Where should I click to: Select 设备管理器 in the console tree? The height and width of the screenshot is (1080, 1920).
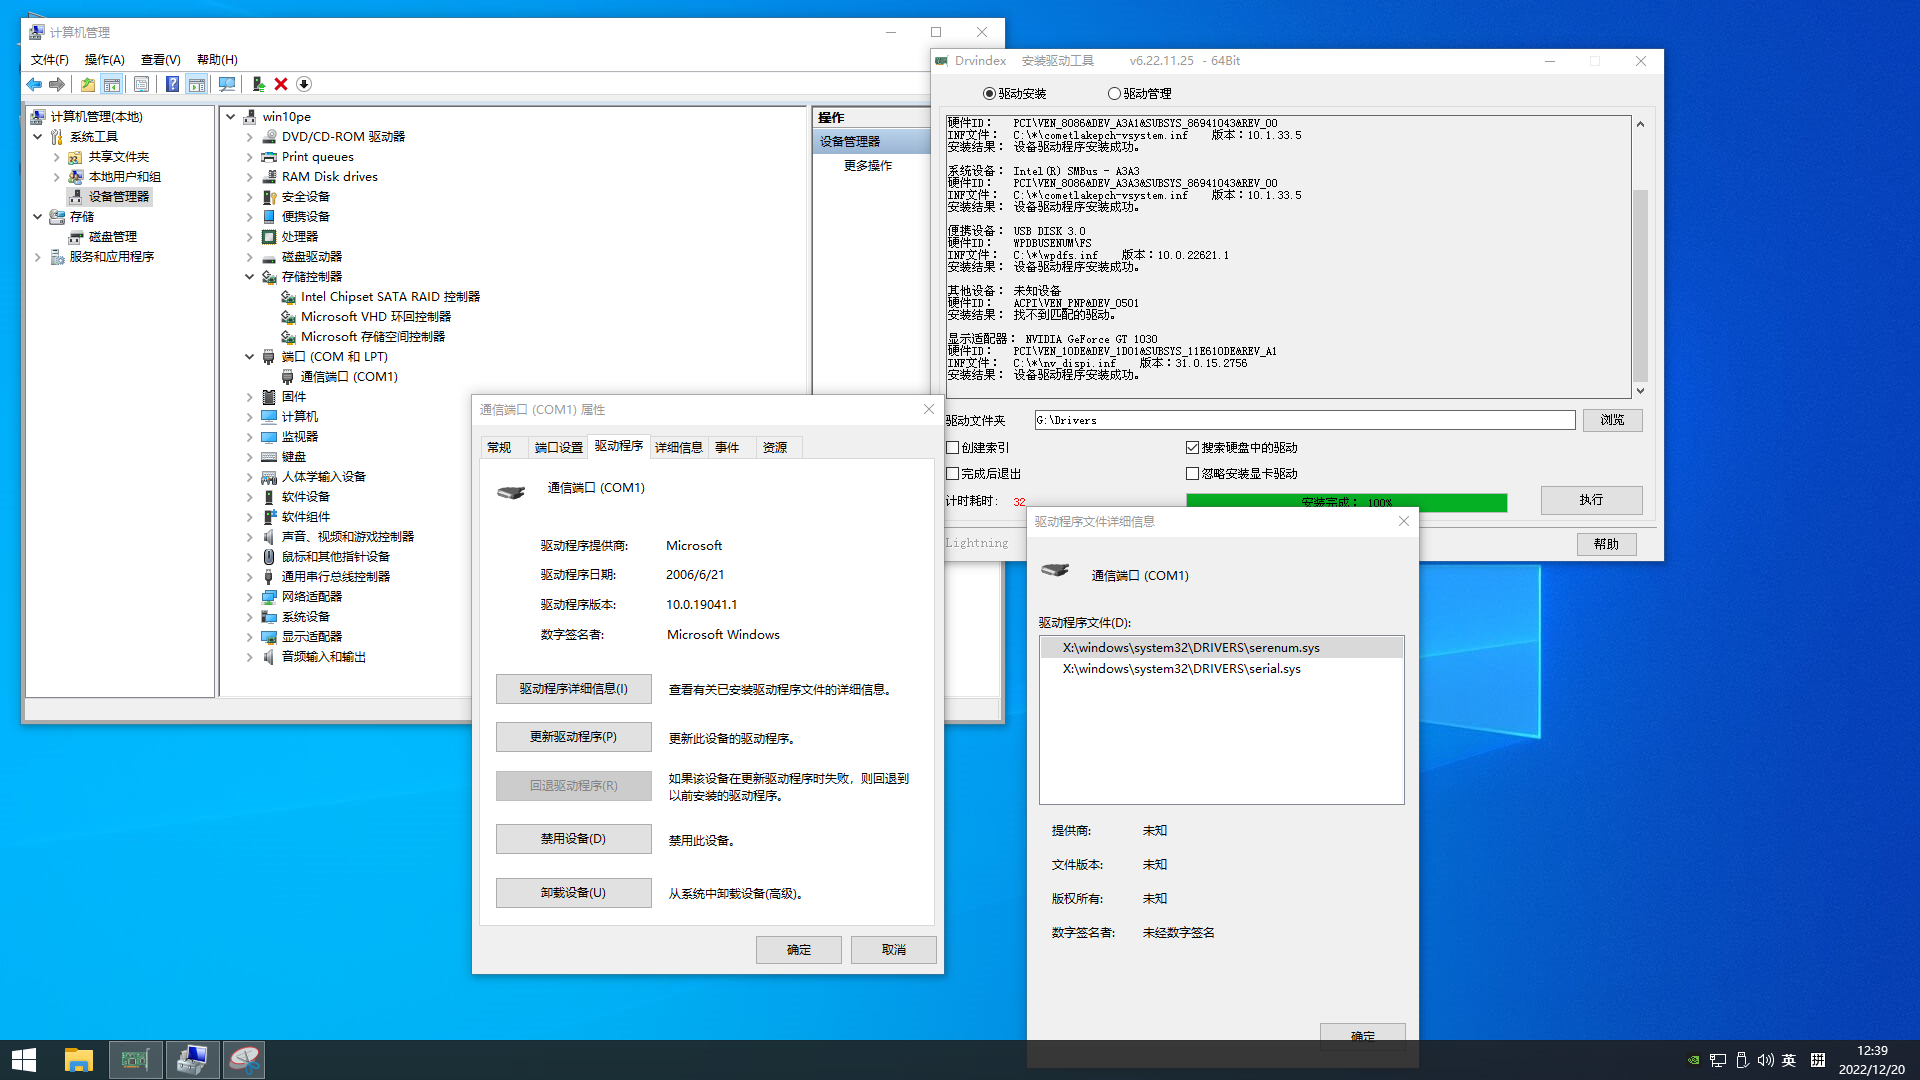tap(118, 197)
